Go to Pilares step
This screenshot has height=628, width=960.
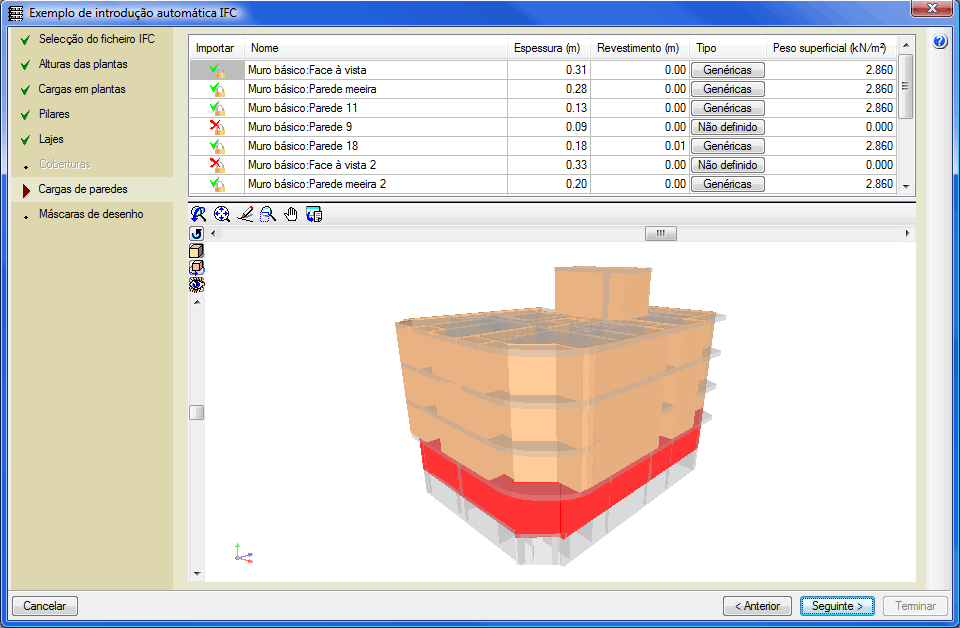(54, 114)
